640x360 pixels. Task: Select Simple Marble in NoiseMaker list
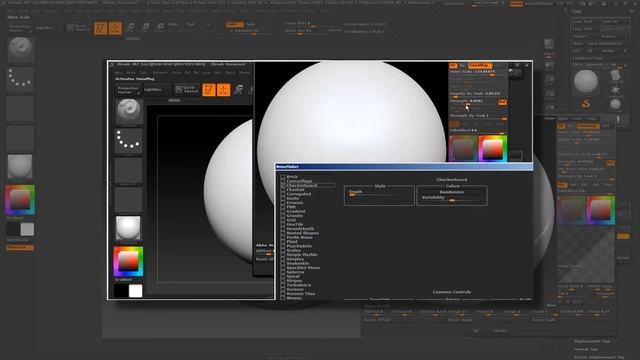(x=302, y=255)
